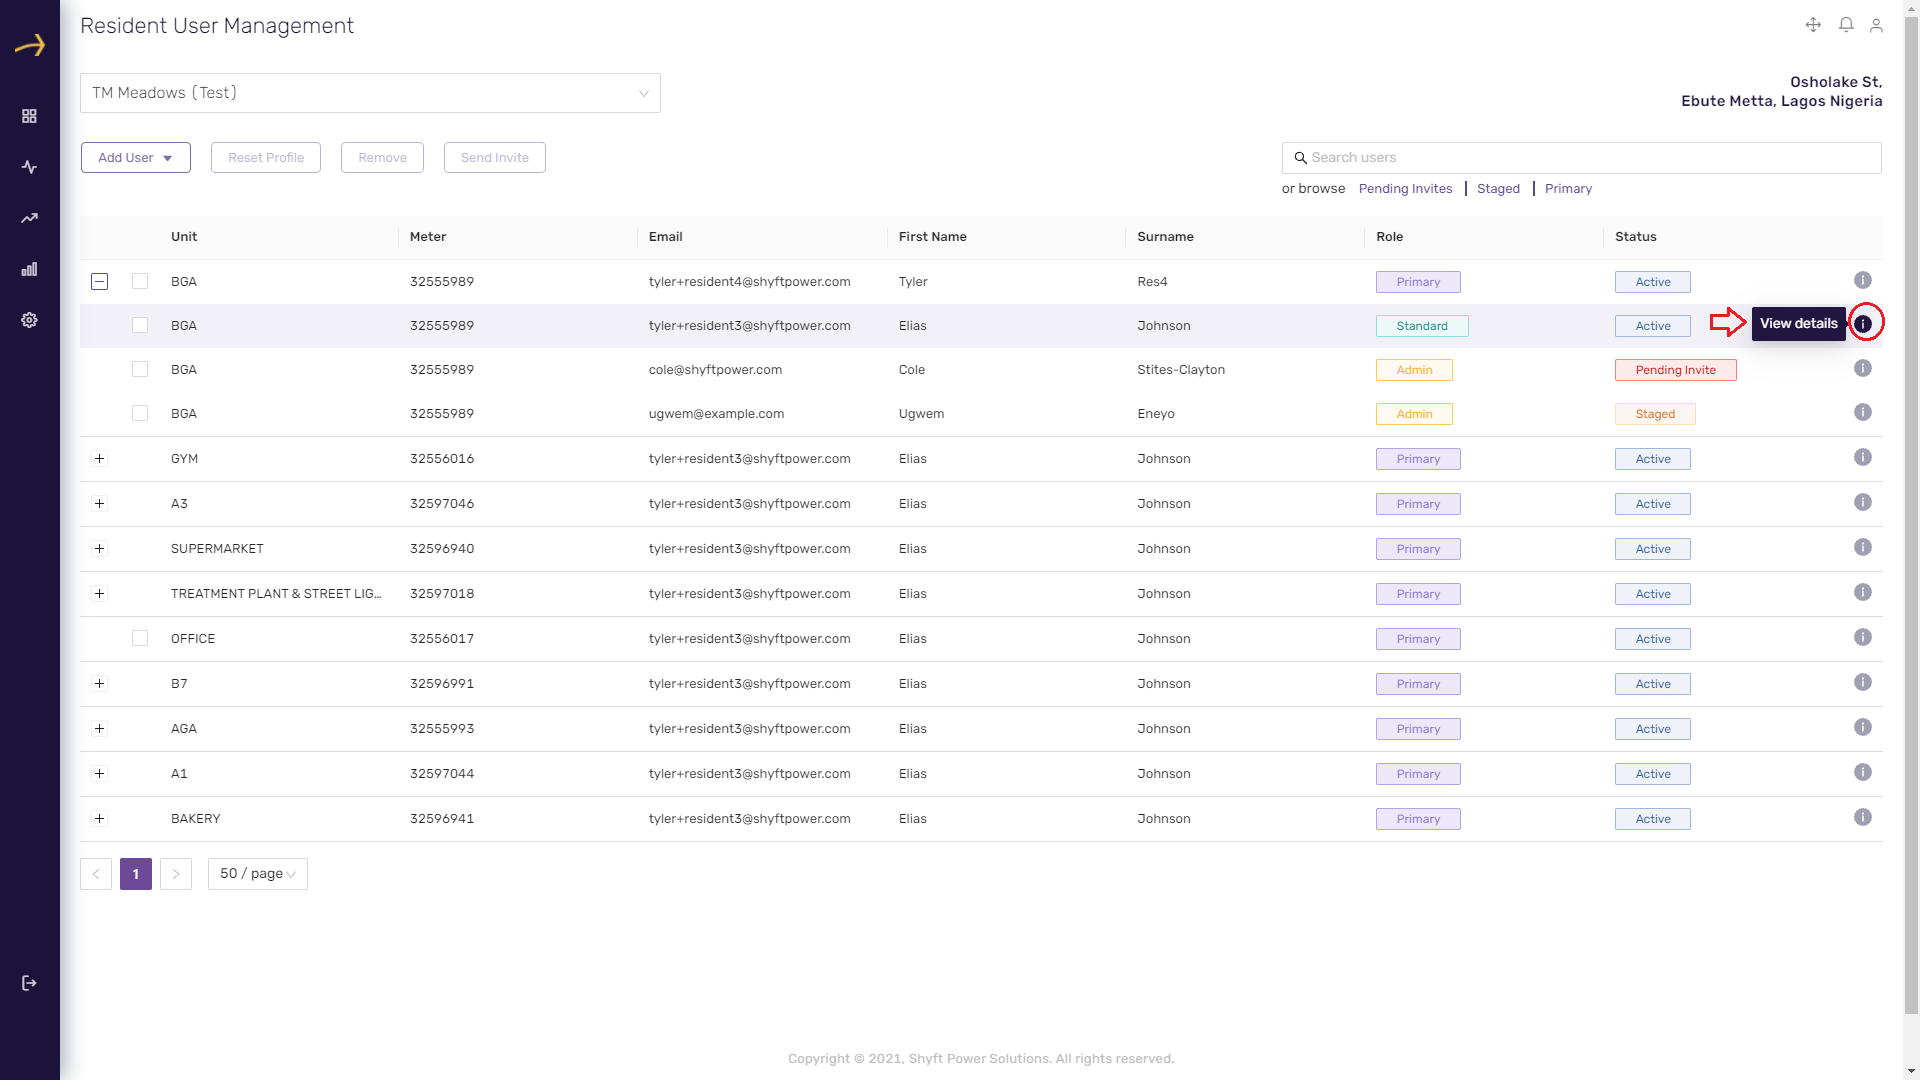Select checkbox for Tyler Res4 BGA row
This screenshot has height=1080, width=1920.
pyautogui.click(x=140, y=282)
